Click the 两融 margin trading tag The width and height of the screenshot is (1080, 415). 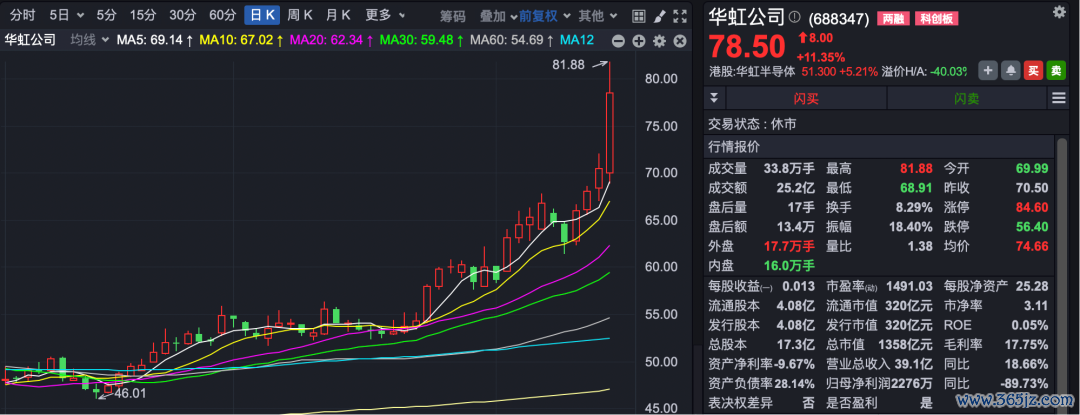click(893, 19)
